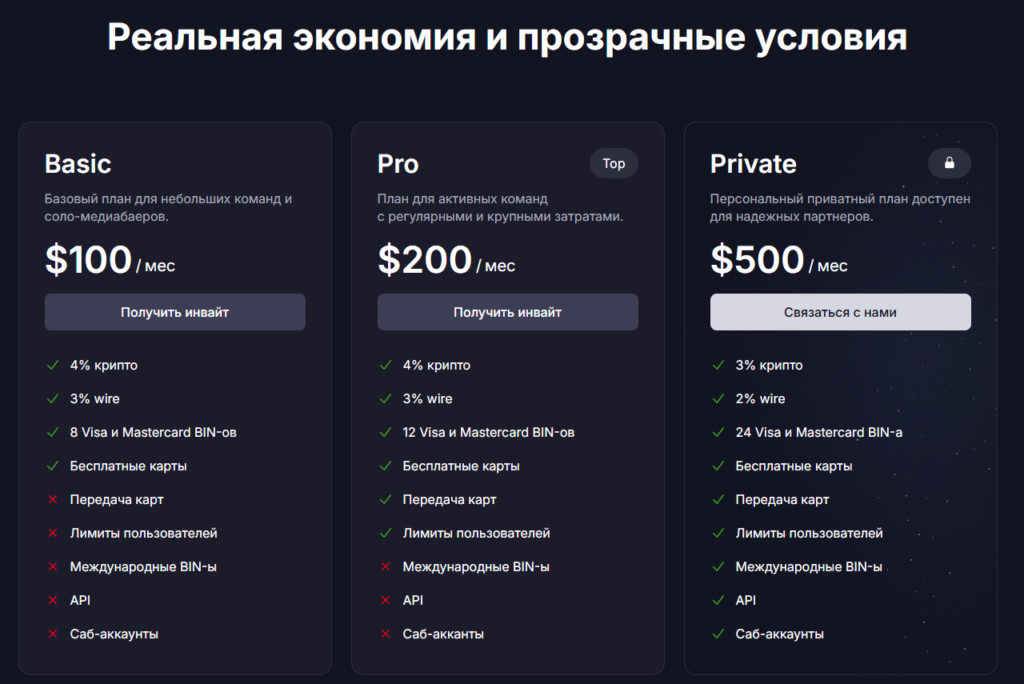Click the red cross beside Basic API
The image size is (1024, 684).
tap(53, 600)
